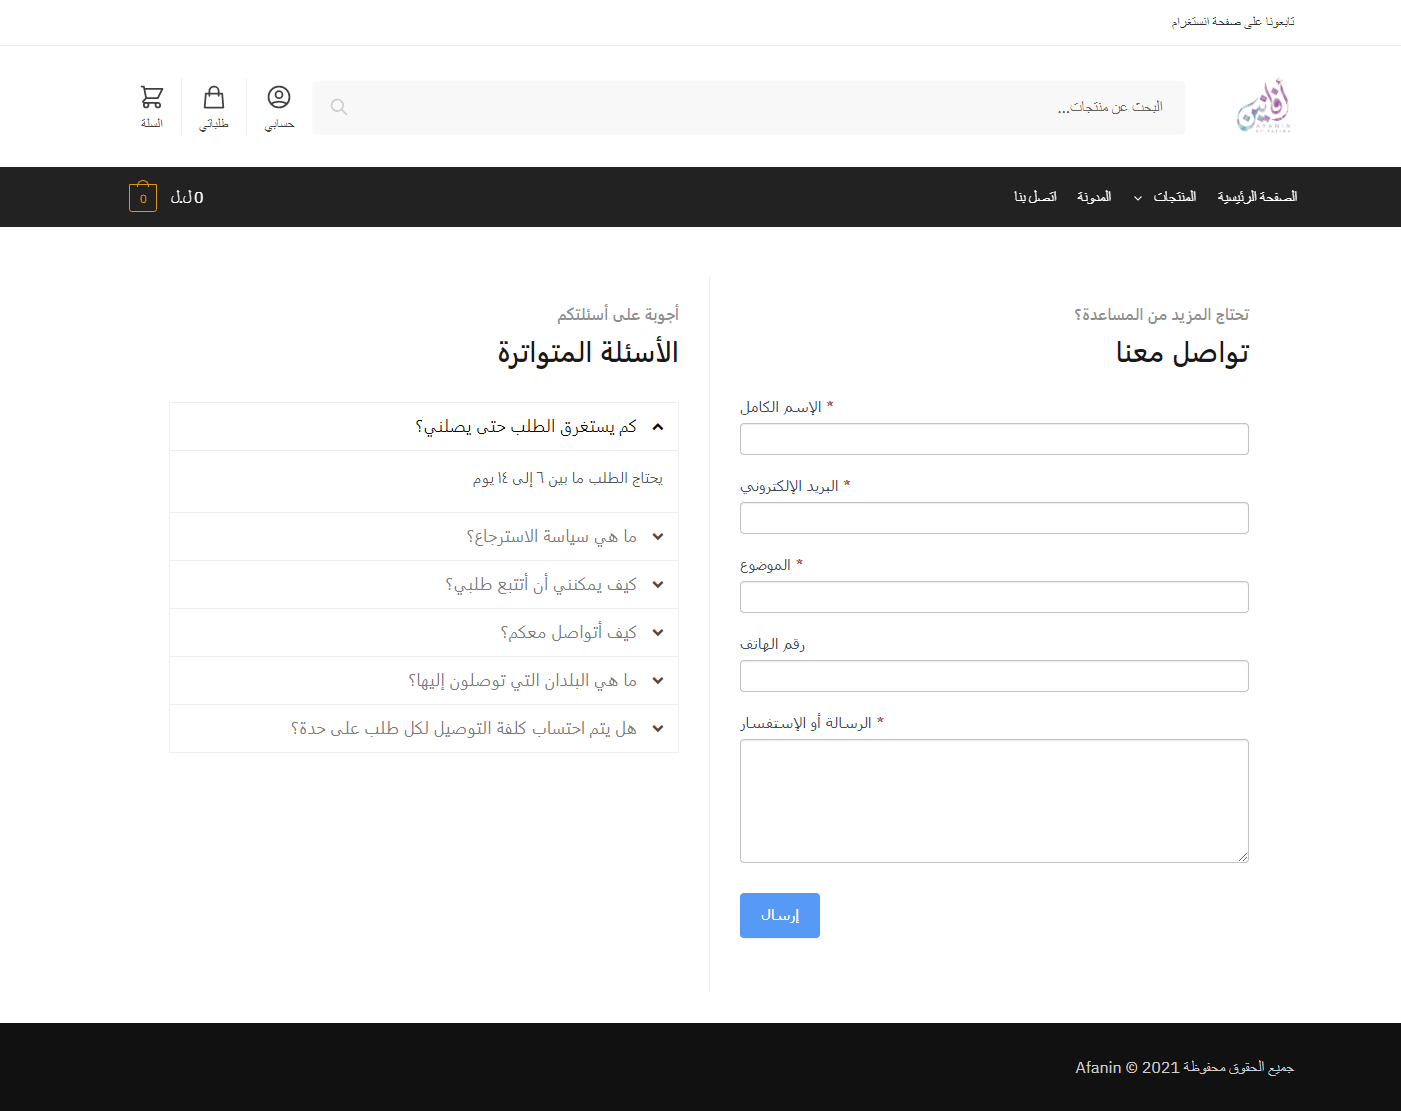Open the blog menu item (المدونة)
The height and width of the screenshot is (1111, 1401).
tap(1094, 197)
